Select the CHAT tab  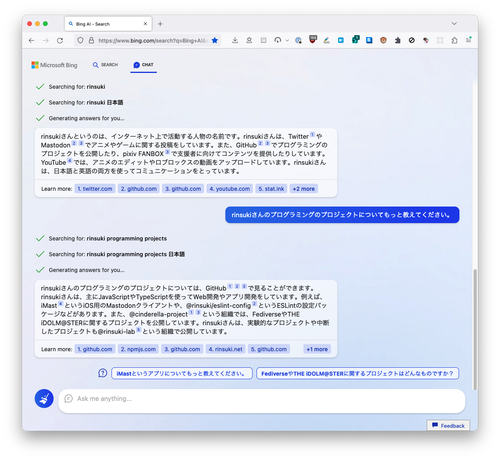click(x=143, y=65)
